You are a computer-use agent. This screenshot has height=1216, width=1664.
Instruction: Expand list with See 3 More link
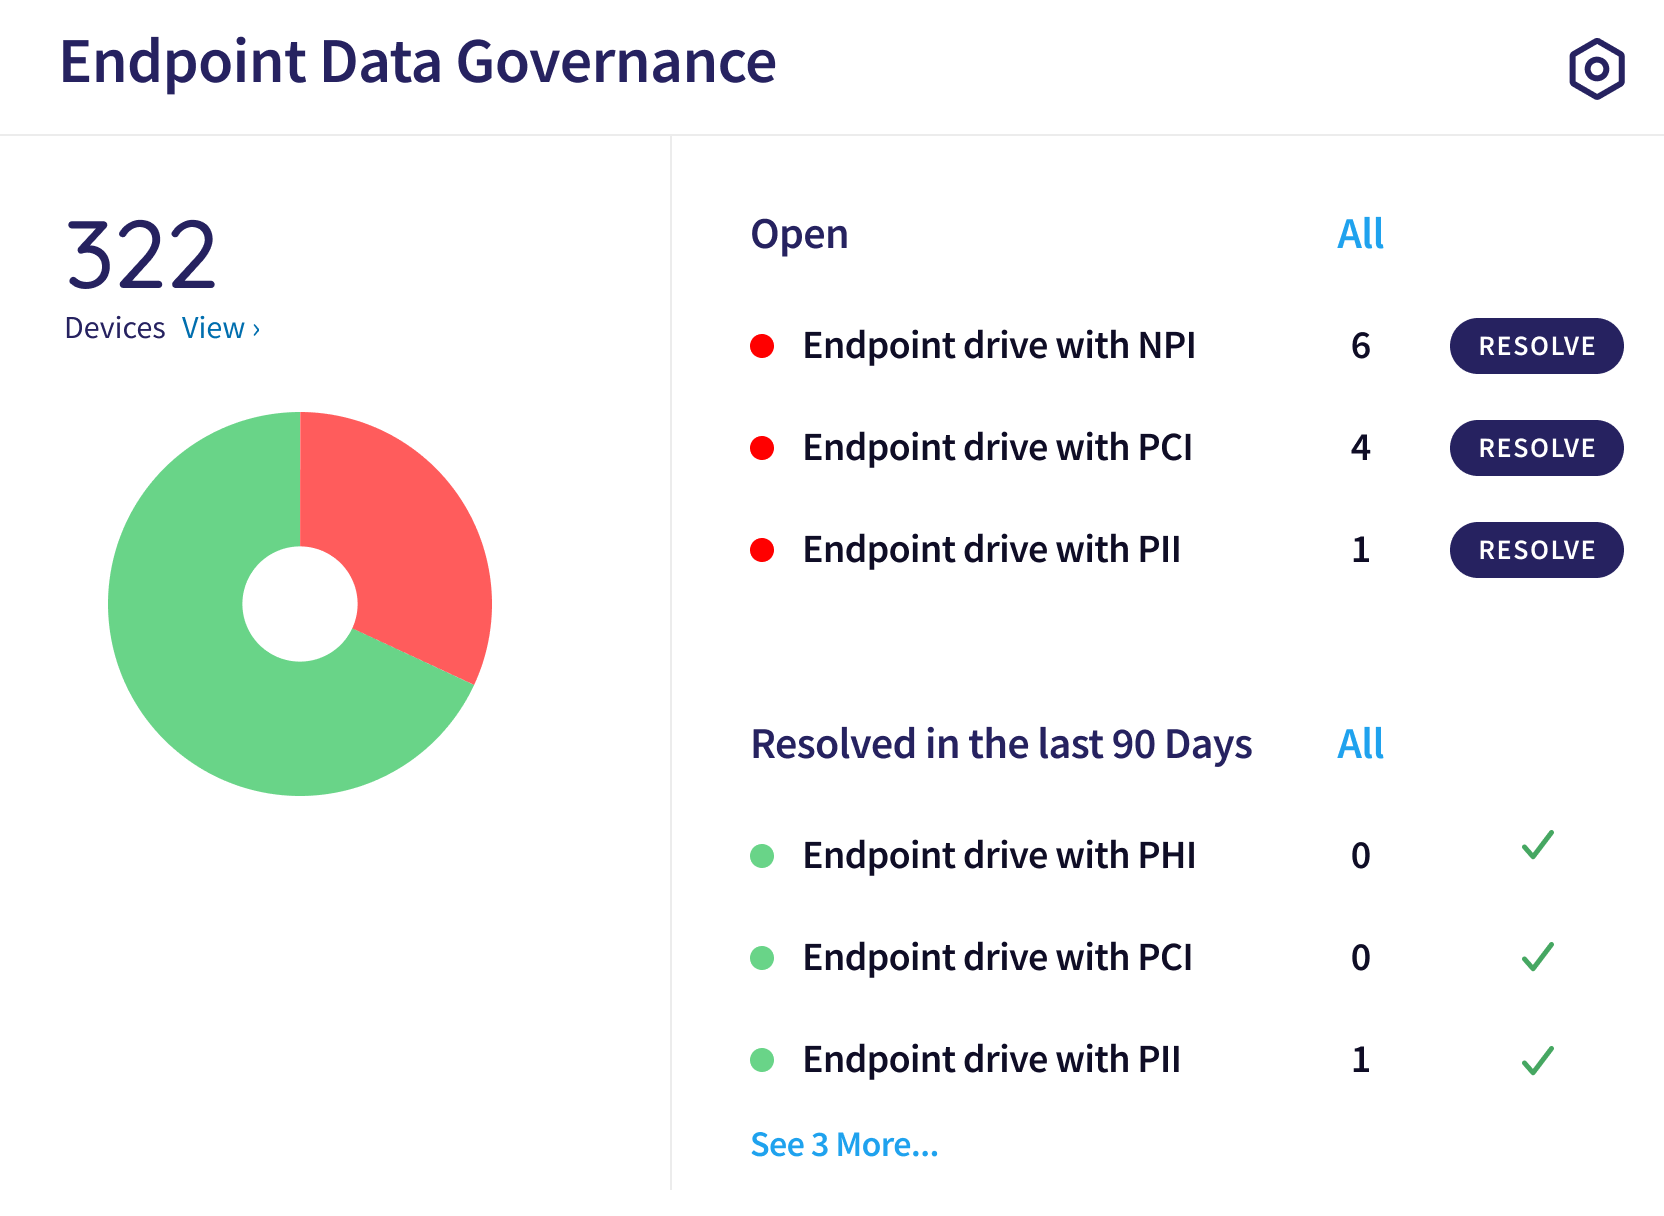pos(844,1144)
